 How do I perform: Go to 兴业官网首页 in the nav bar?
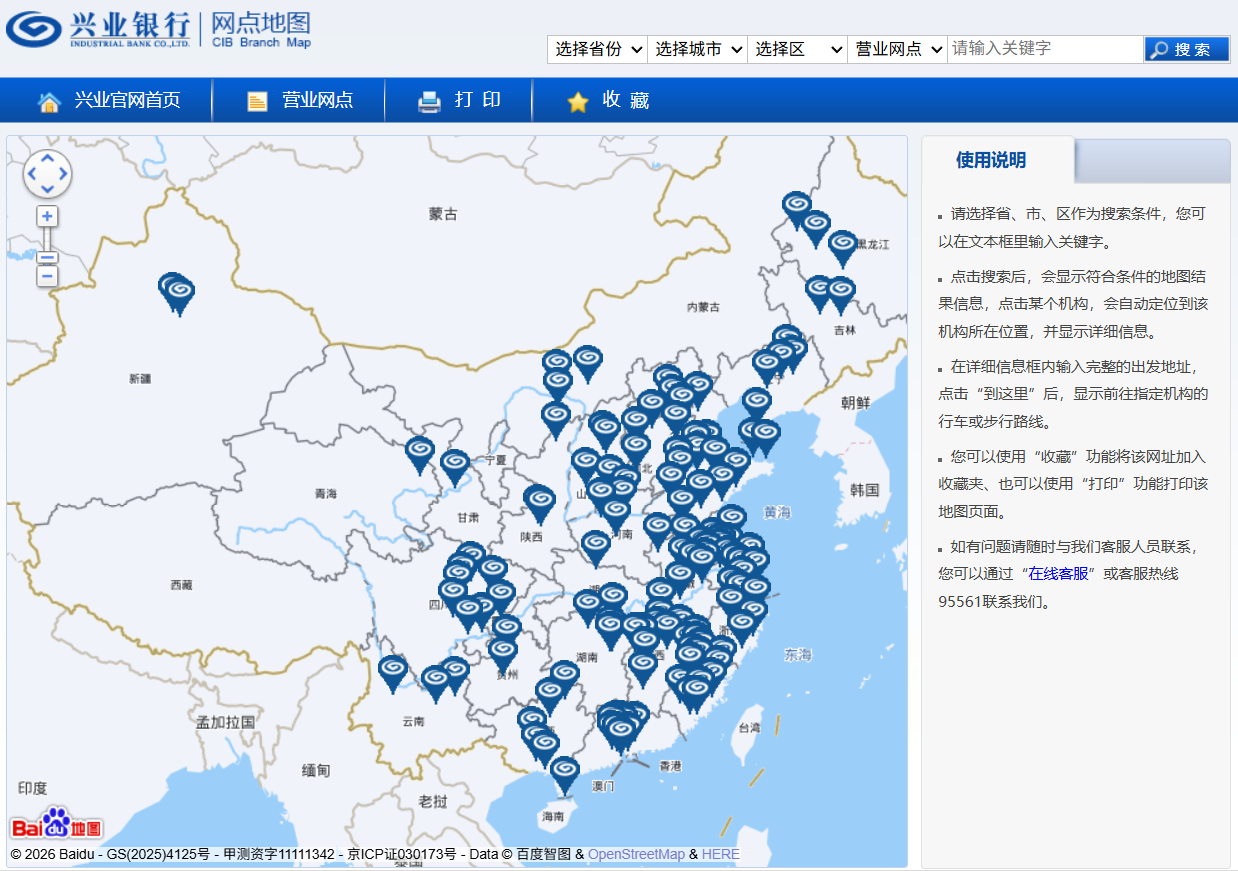click(110, 100)
